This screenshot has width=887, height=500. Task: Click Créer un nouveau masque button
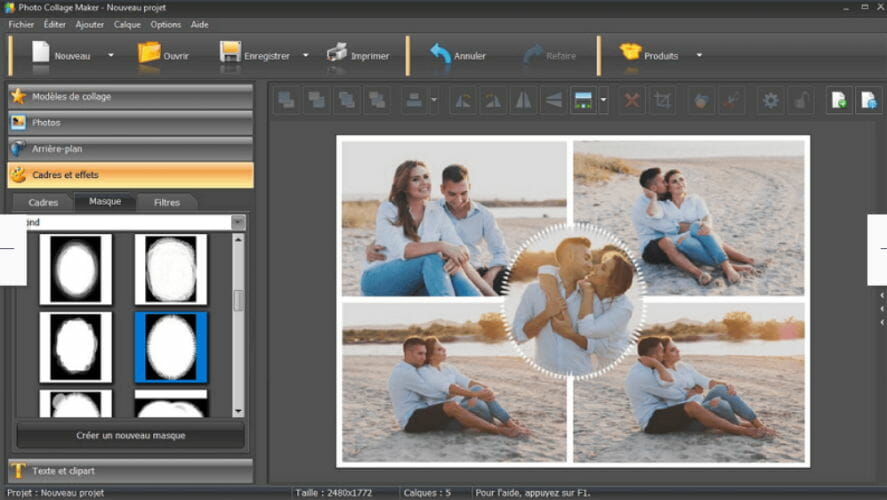point(130,435)
